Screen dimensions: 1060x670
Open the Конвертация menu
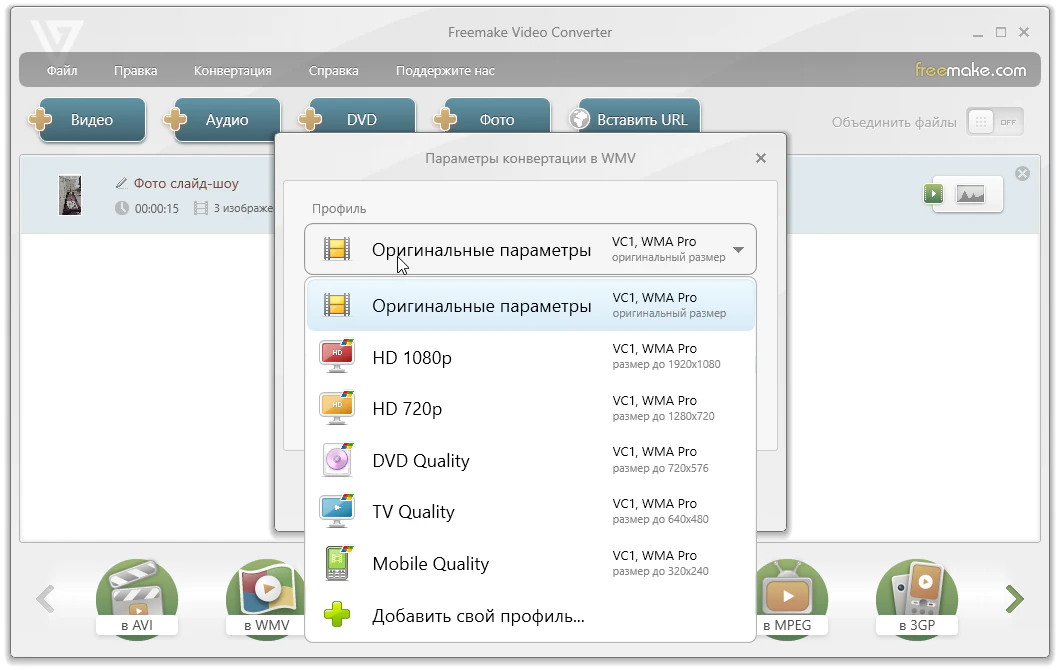click(233, 70)
